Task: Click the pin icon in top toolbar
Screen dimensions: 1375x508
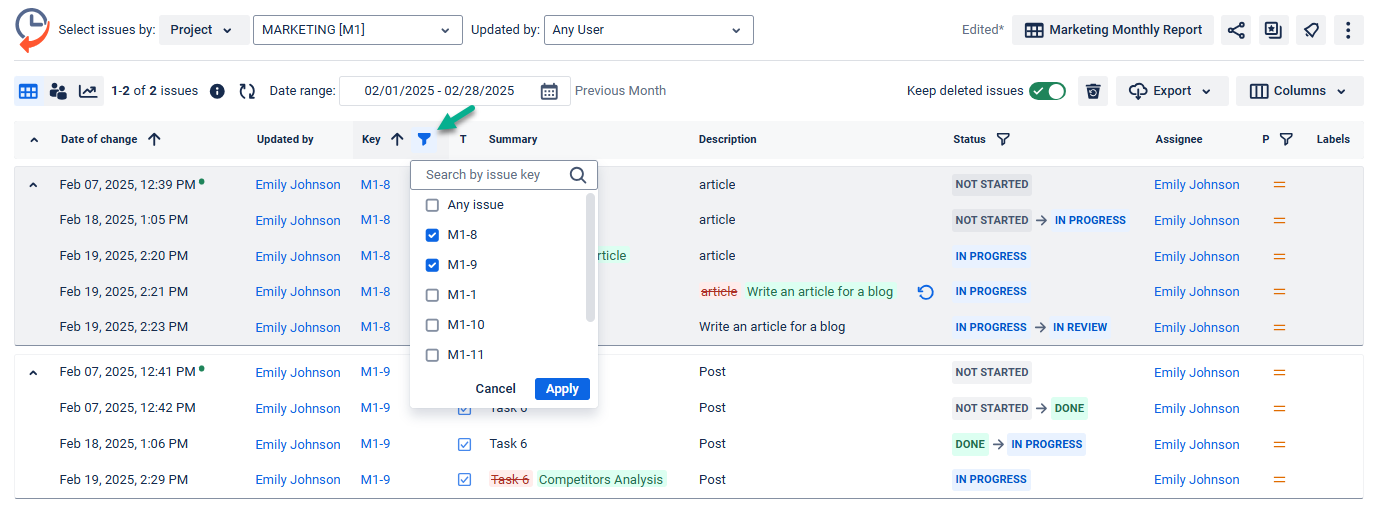Action: point(1311,30)
